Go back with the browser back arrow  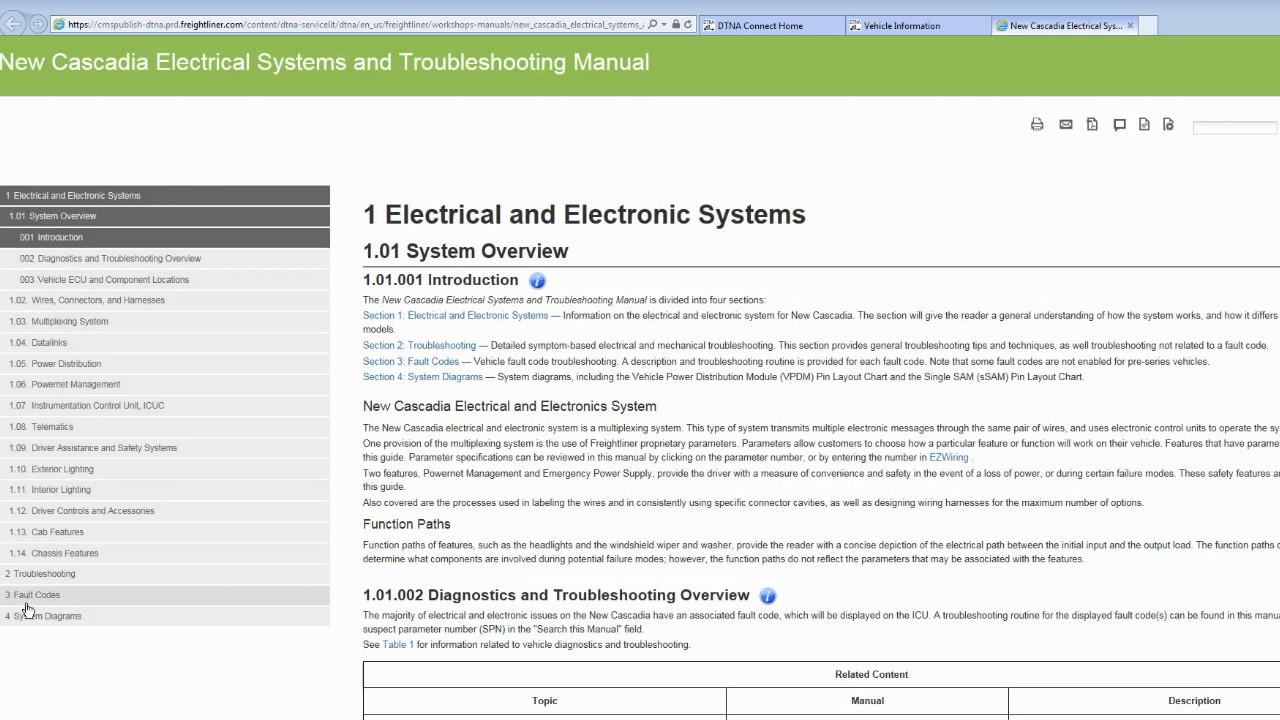pyautogui.click(x=15, y=24)
